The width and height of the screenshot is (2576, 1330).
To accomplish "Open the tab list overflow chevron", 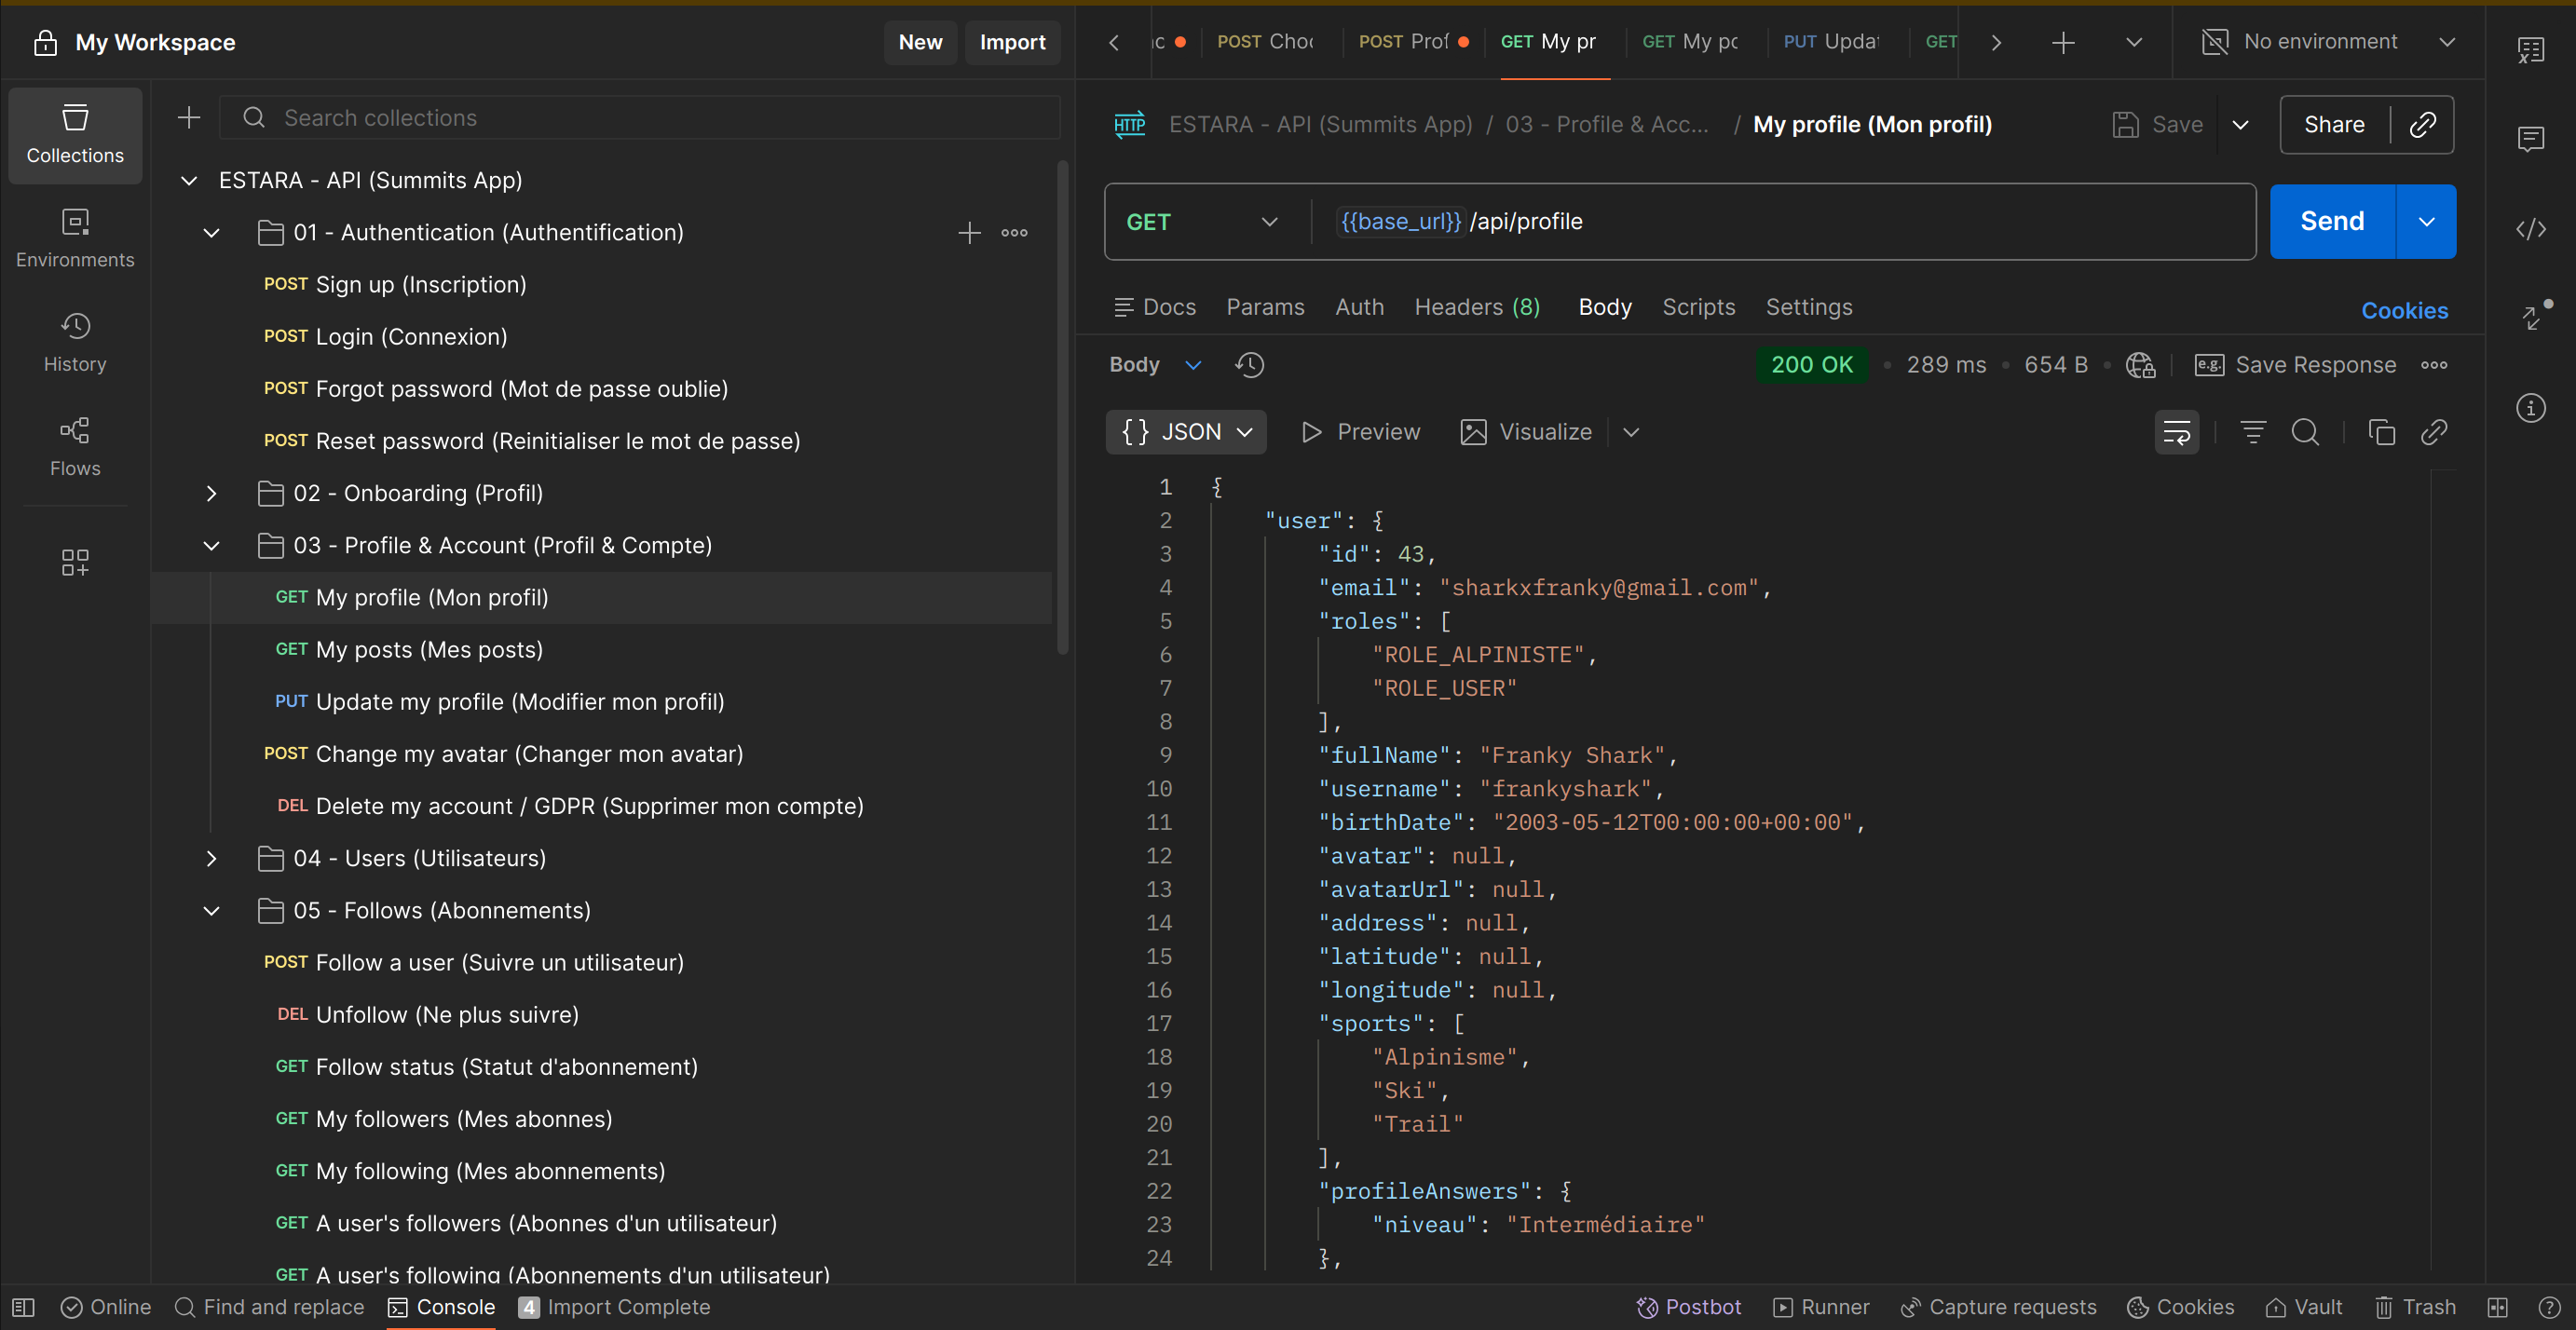I will [2134, 42].
